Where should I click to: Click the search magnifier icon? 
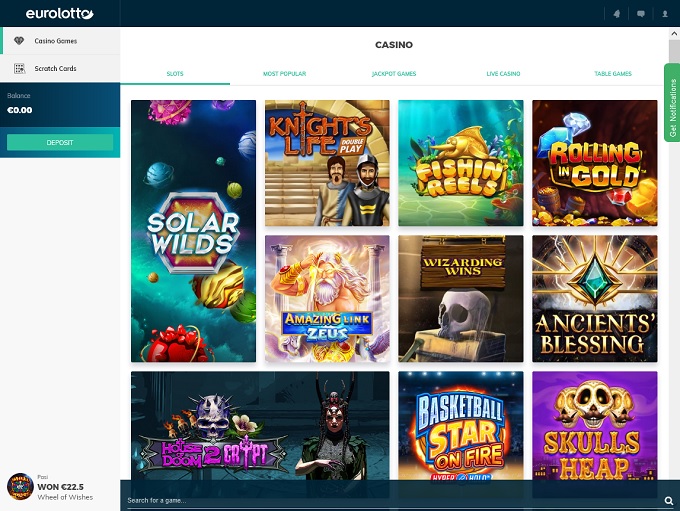pyautogui.click(x=669, y=500)
